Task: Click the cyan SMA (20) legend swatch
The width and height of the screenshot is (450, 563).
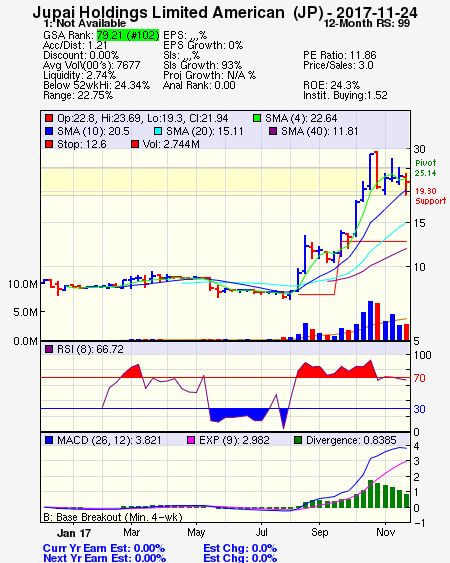Action: 157,131
